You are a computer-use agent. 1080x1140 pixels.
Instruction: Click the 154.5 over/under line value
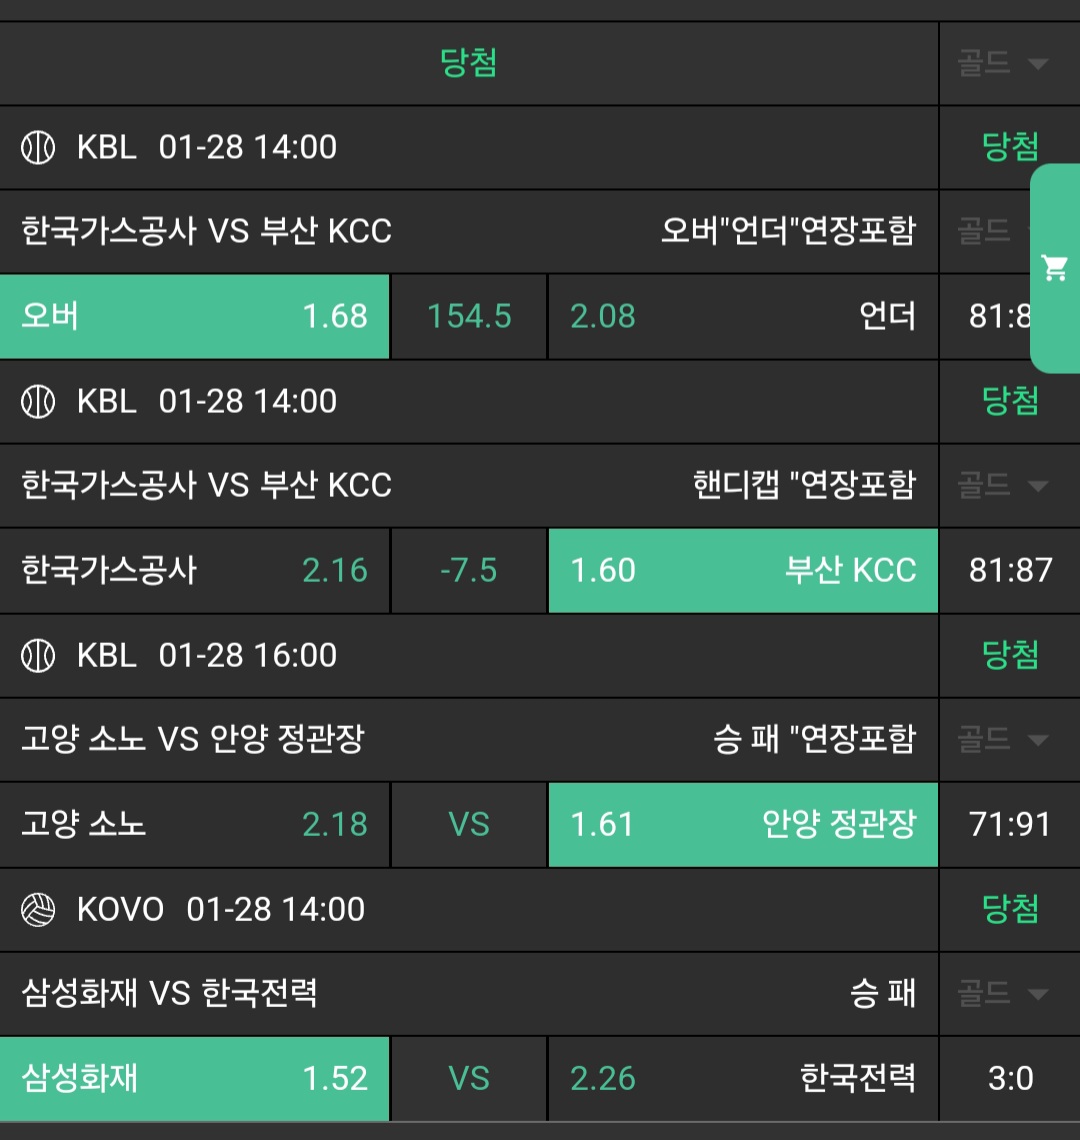[x=469, y=317]
